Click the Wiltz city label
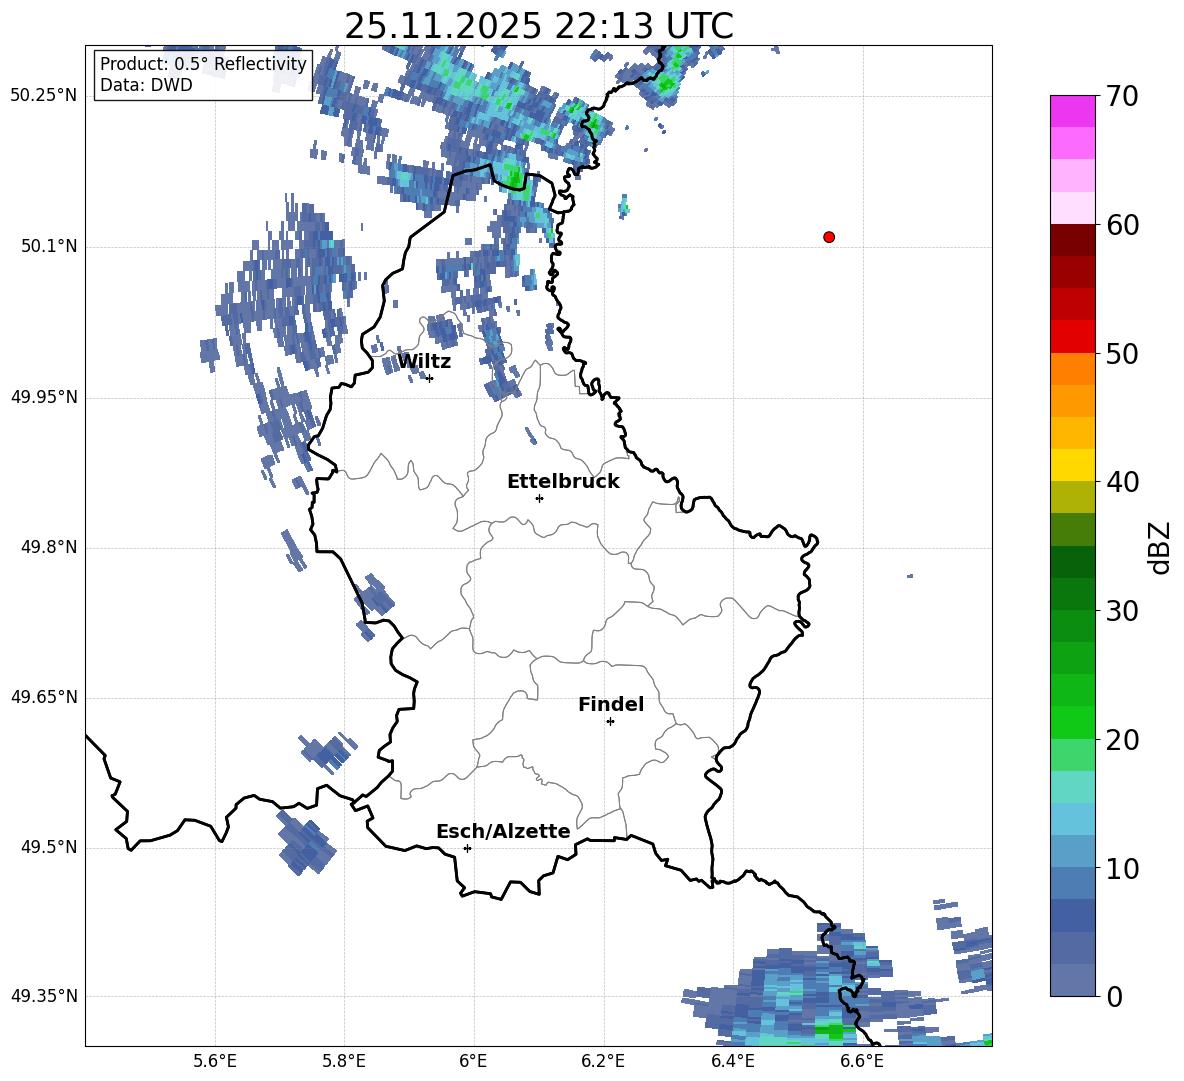This screenshot has width=1184, height=1081. pos(424,362)
